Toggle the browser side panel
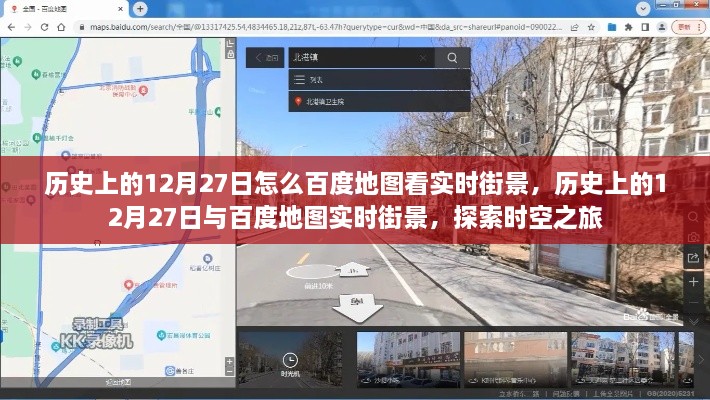 coord(645,27)
